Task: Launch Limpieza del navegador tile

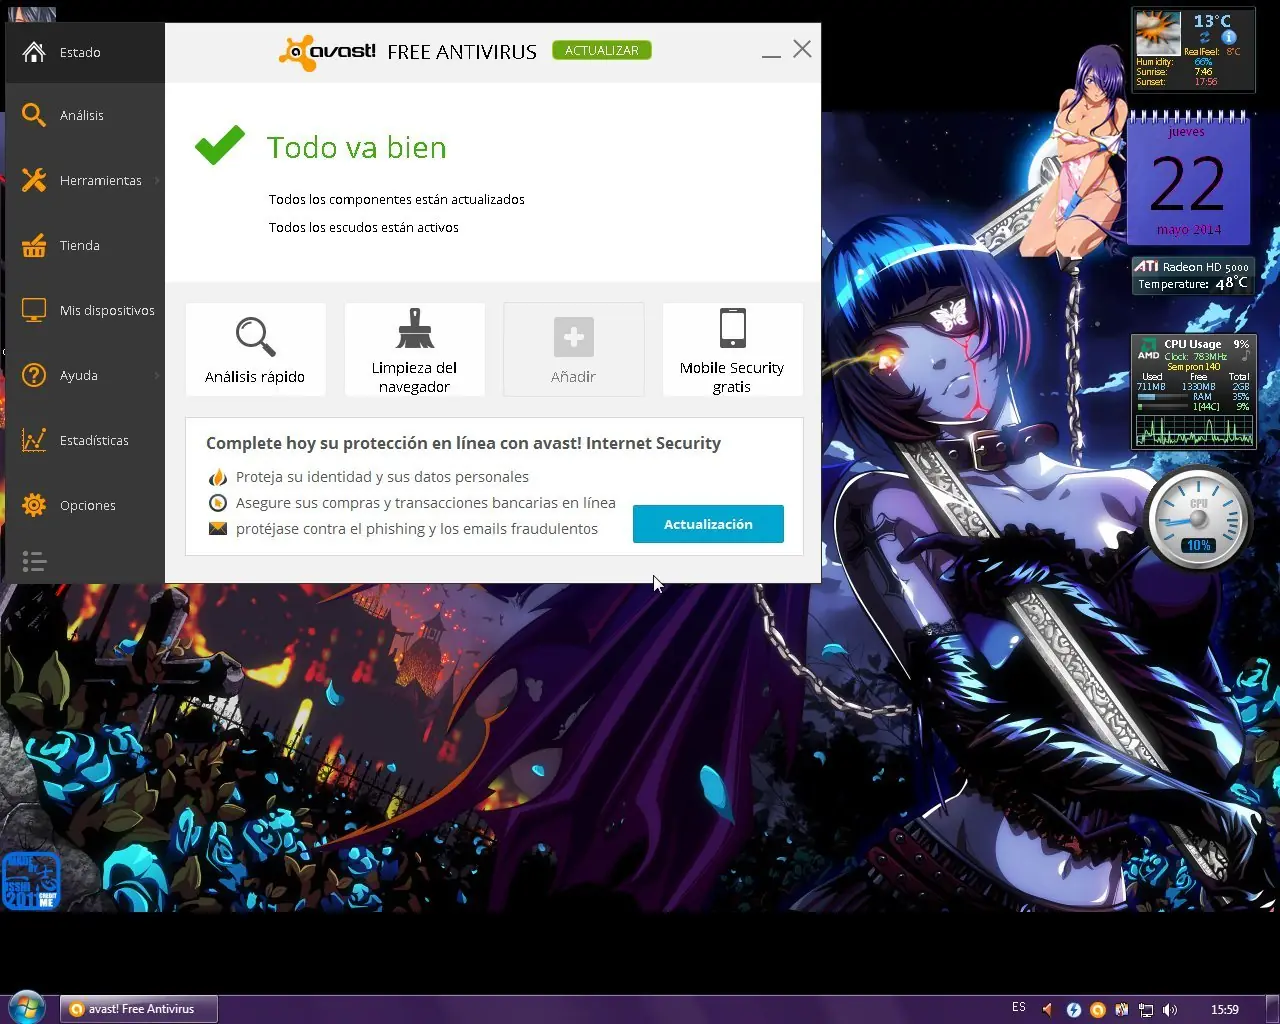Action: pos(414,349)
